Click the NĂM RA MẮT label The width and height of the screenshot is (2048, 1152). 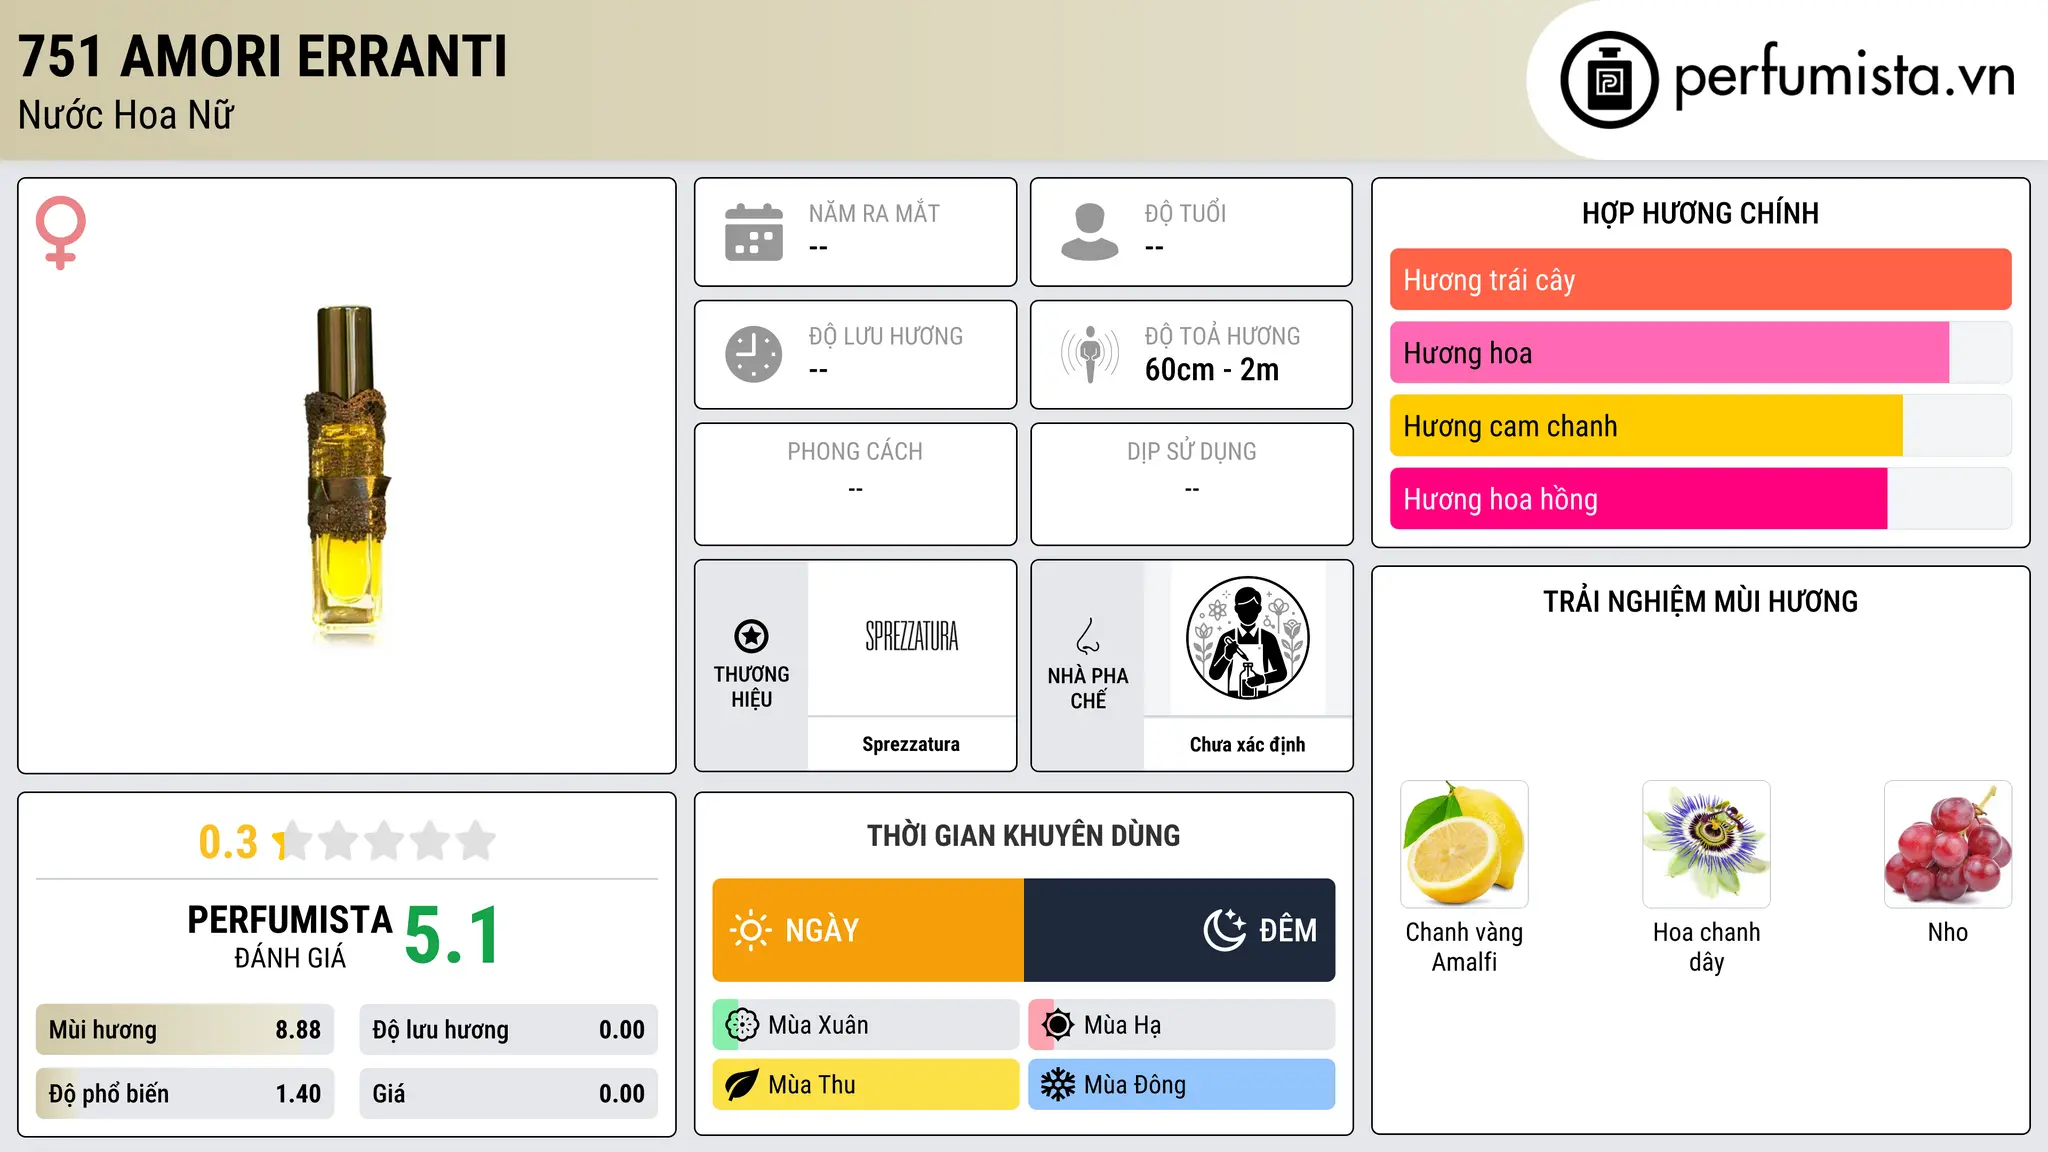point(874,213)
